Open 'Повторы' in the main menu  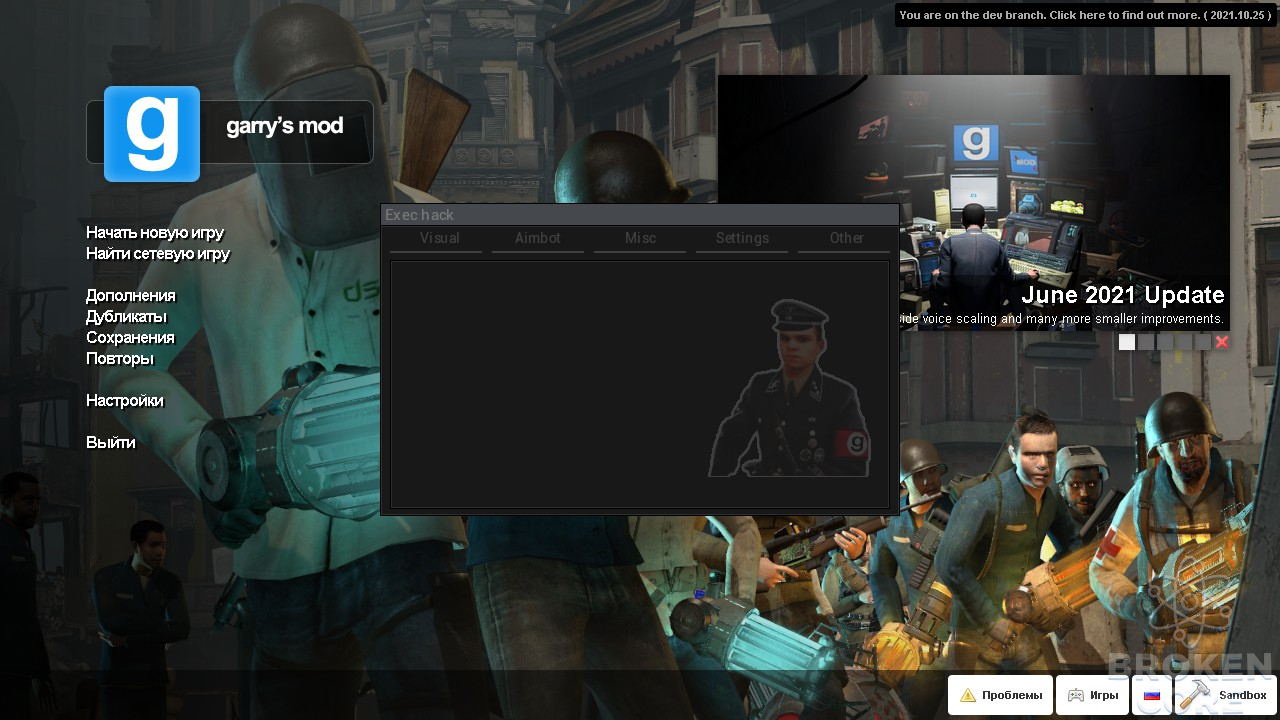coord(120,359)
